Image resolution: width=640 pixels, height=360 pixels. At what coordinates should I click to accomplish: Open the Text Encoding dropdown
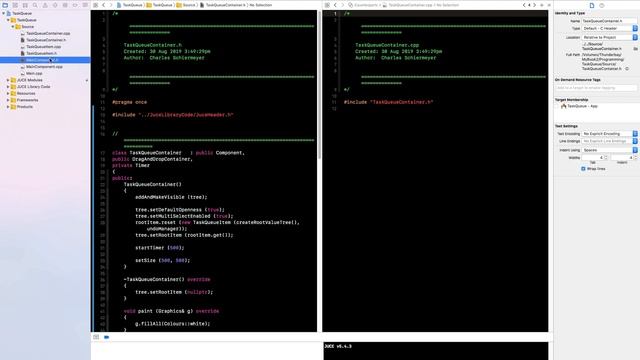(x=609, y=134)
